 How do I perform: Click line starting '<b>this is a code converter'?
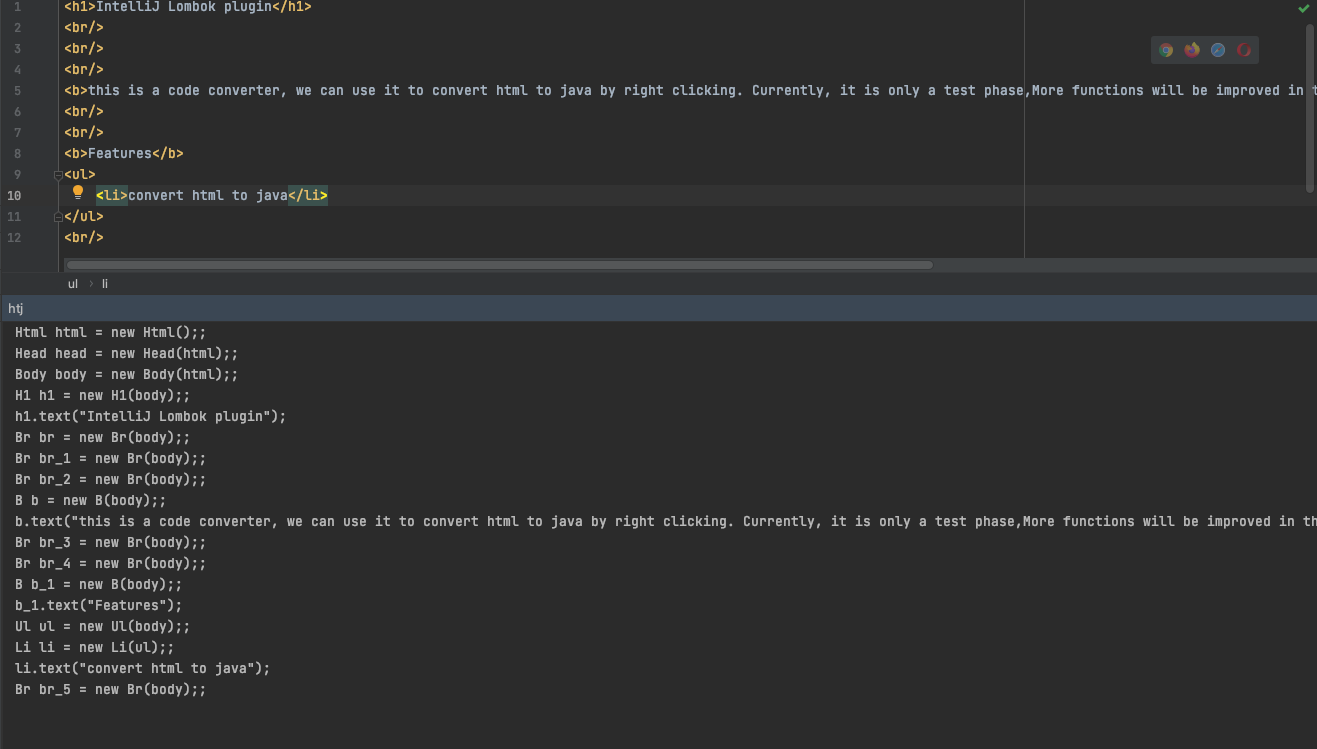(690, 91)
